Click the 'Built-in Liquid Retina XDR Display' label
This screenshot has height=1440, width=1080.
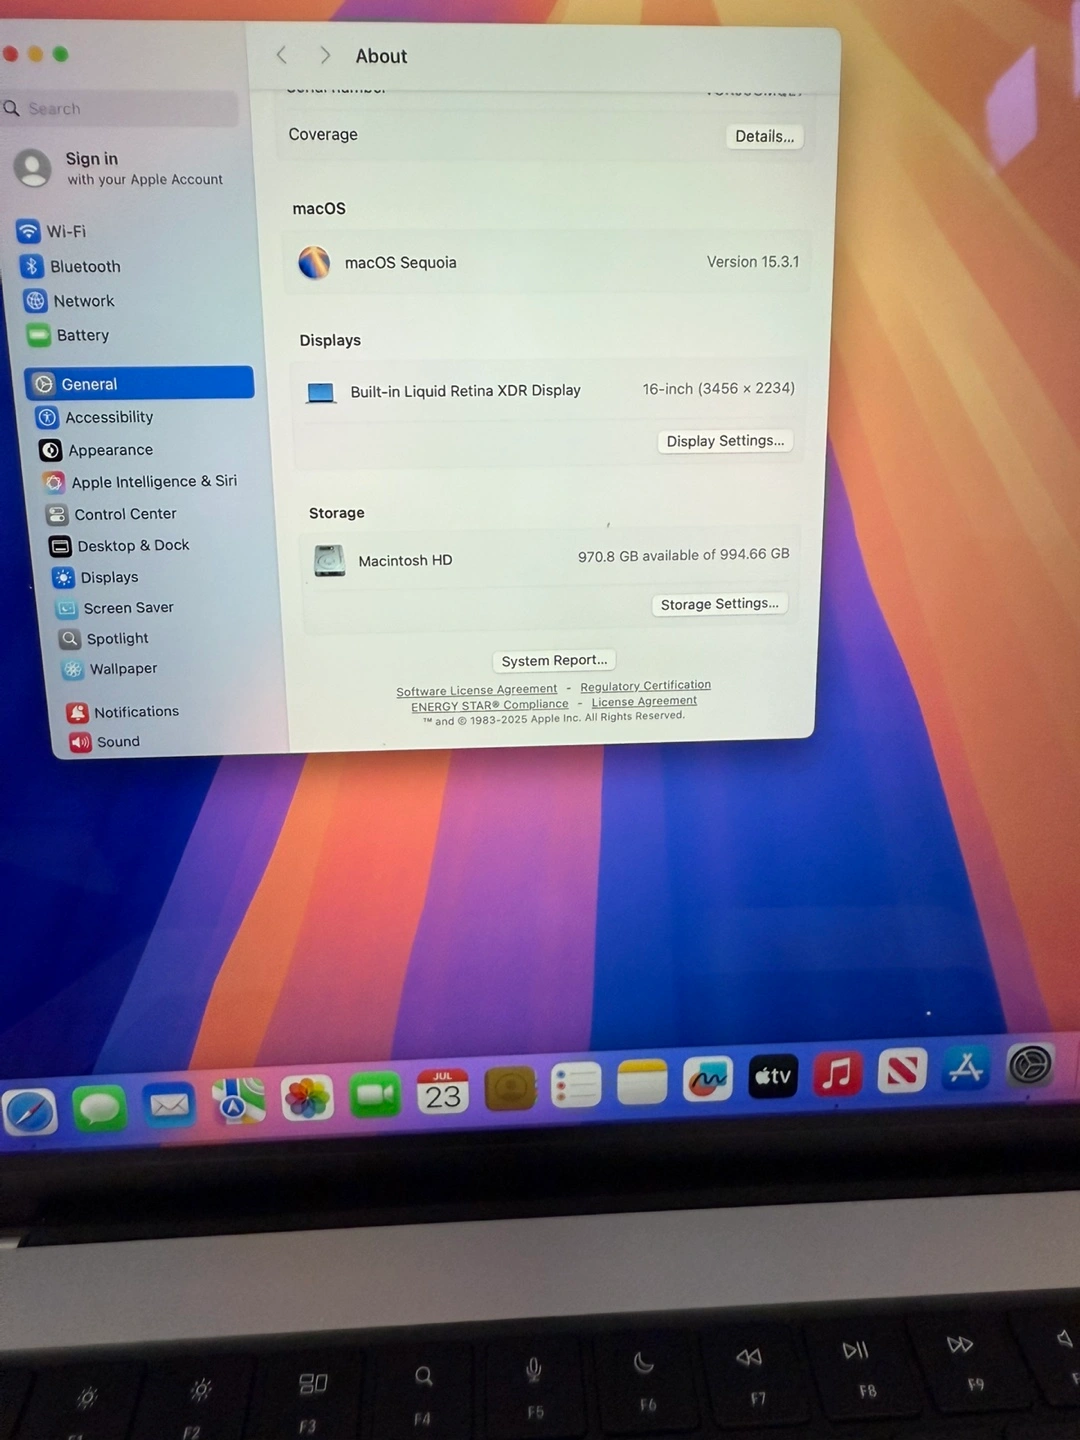click(x=465, y=391)
